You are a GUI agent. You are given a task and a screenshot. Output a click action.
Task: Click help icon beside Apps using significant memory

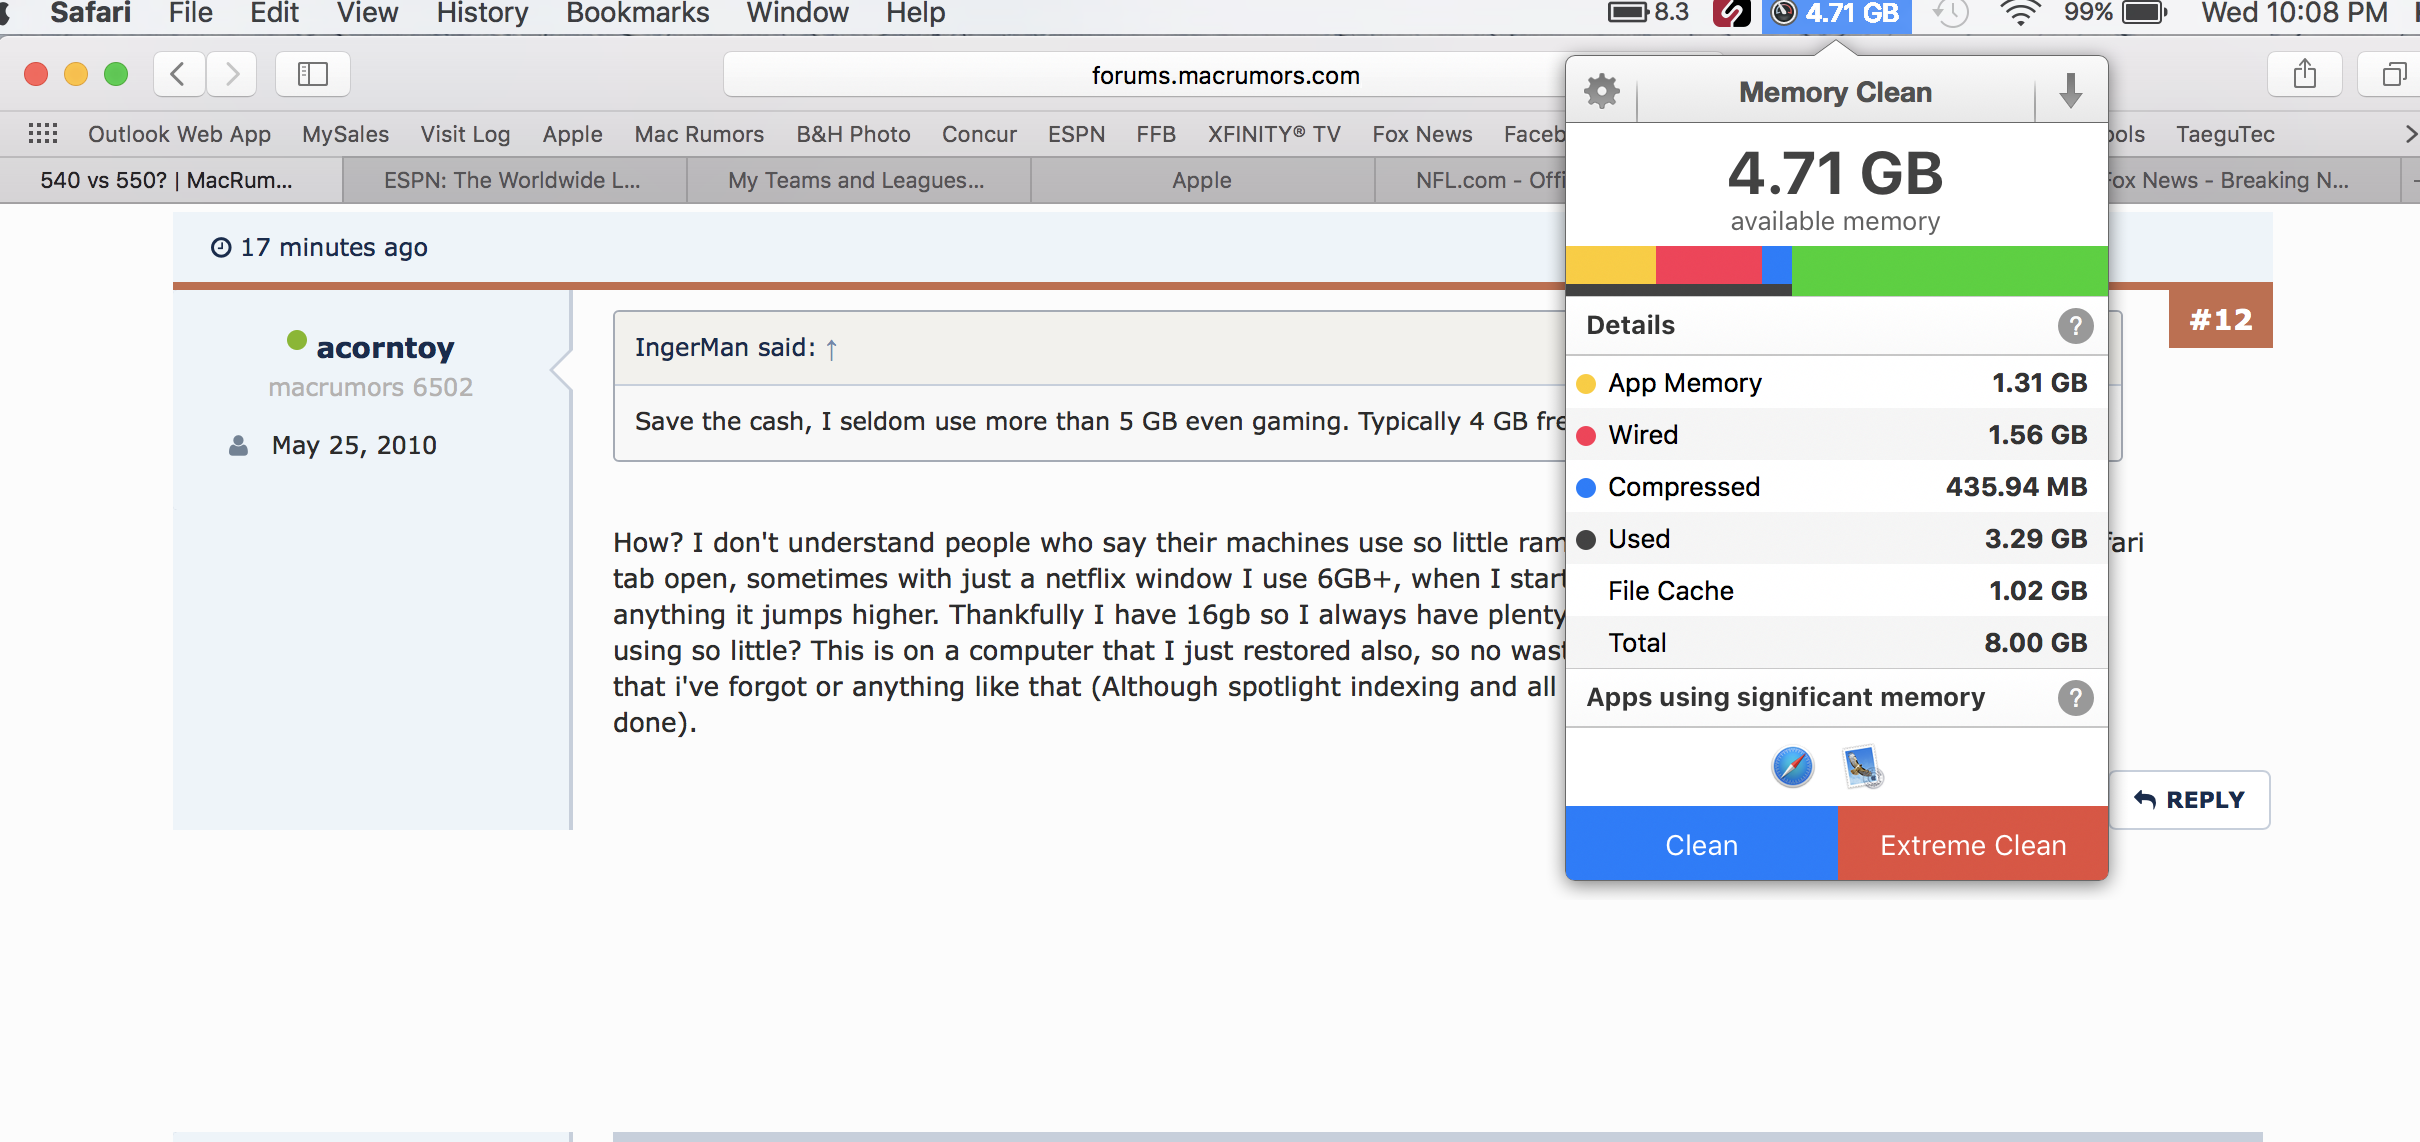[x=2075, y=698]
